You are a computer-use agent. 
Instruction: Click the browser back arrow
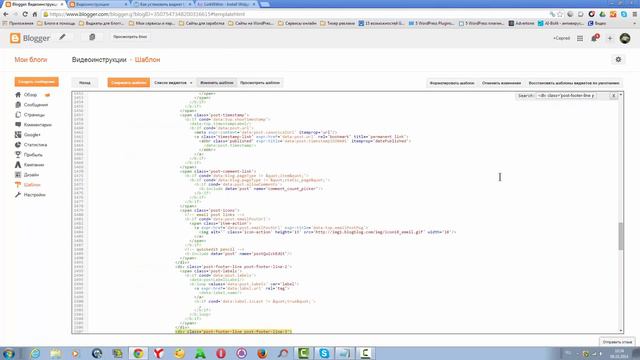6,14
